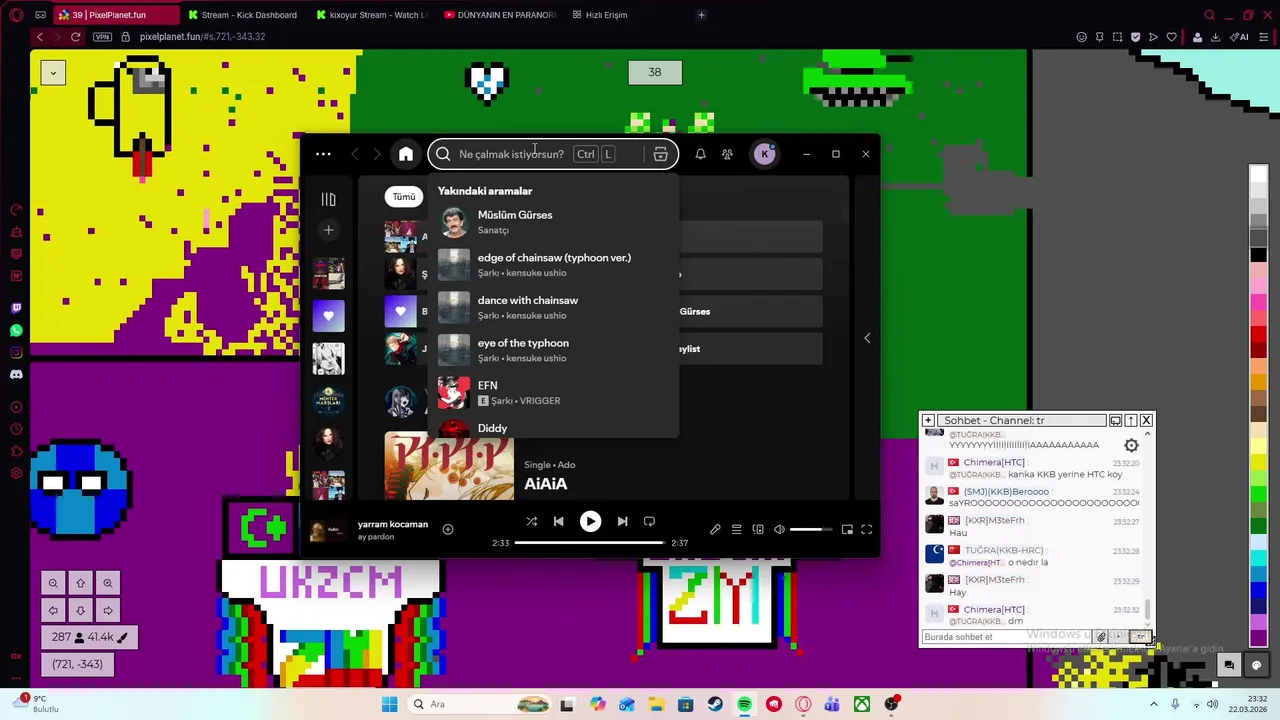This screenshot has width=1280, height=720.
Task: Seek on the song progress bar
Action: [589, 543]
